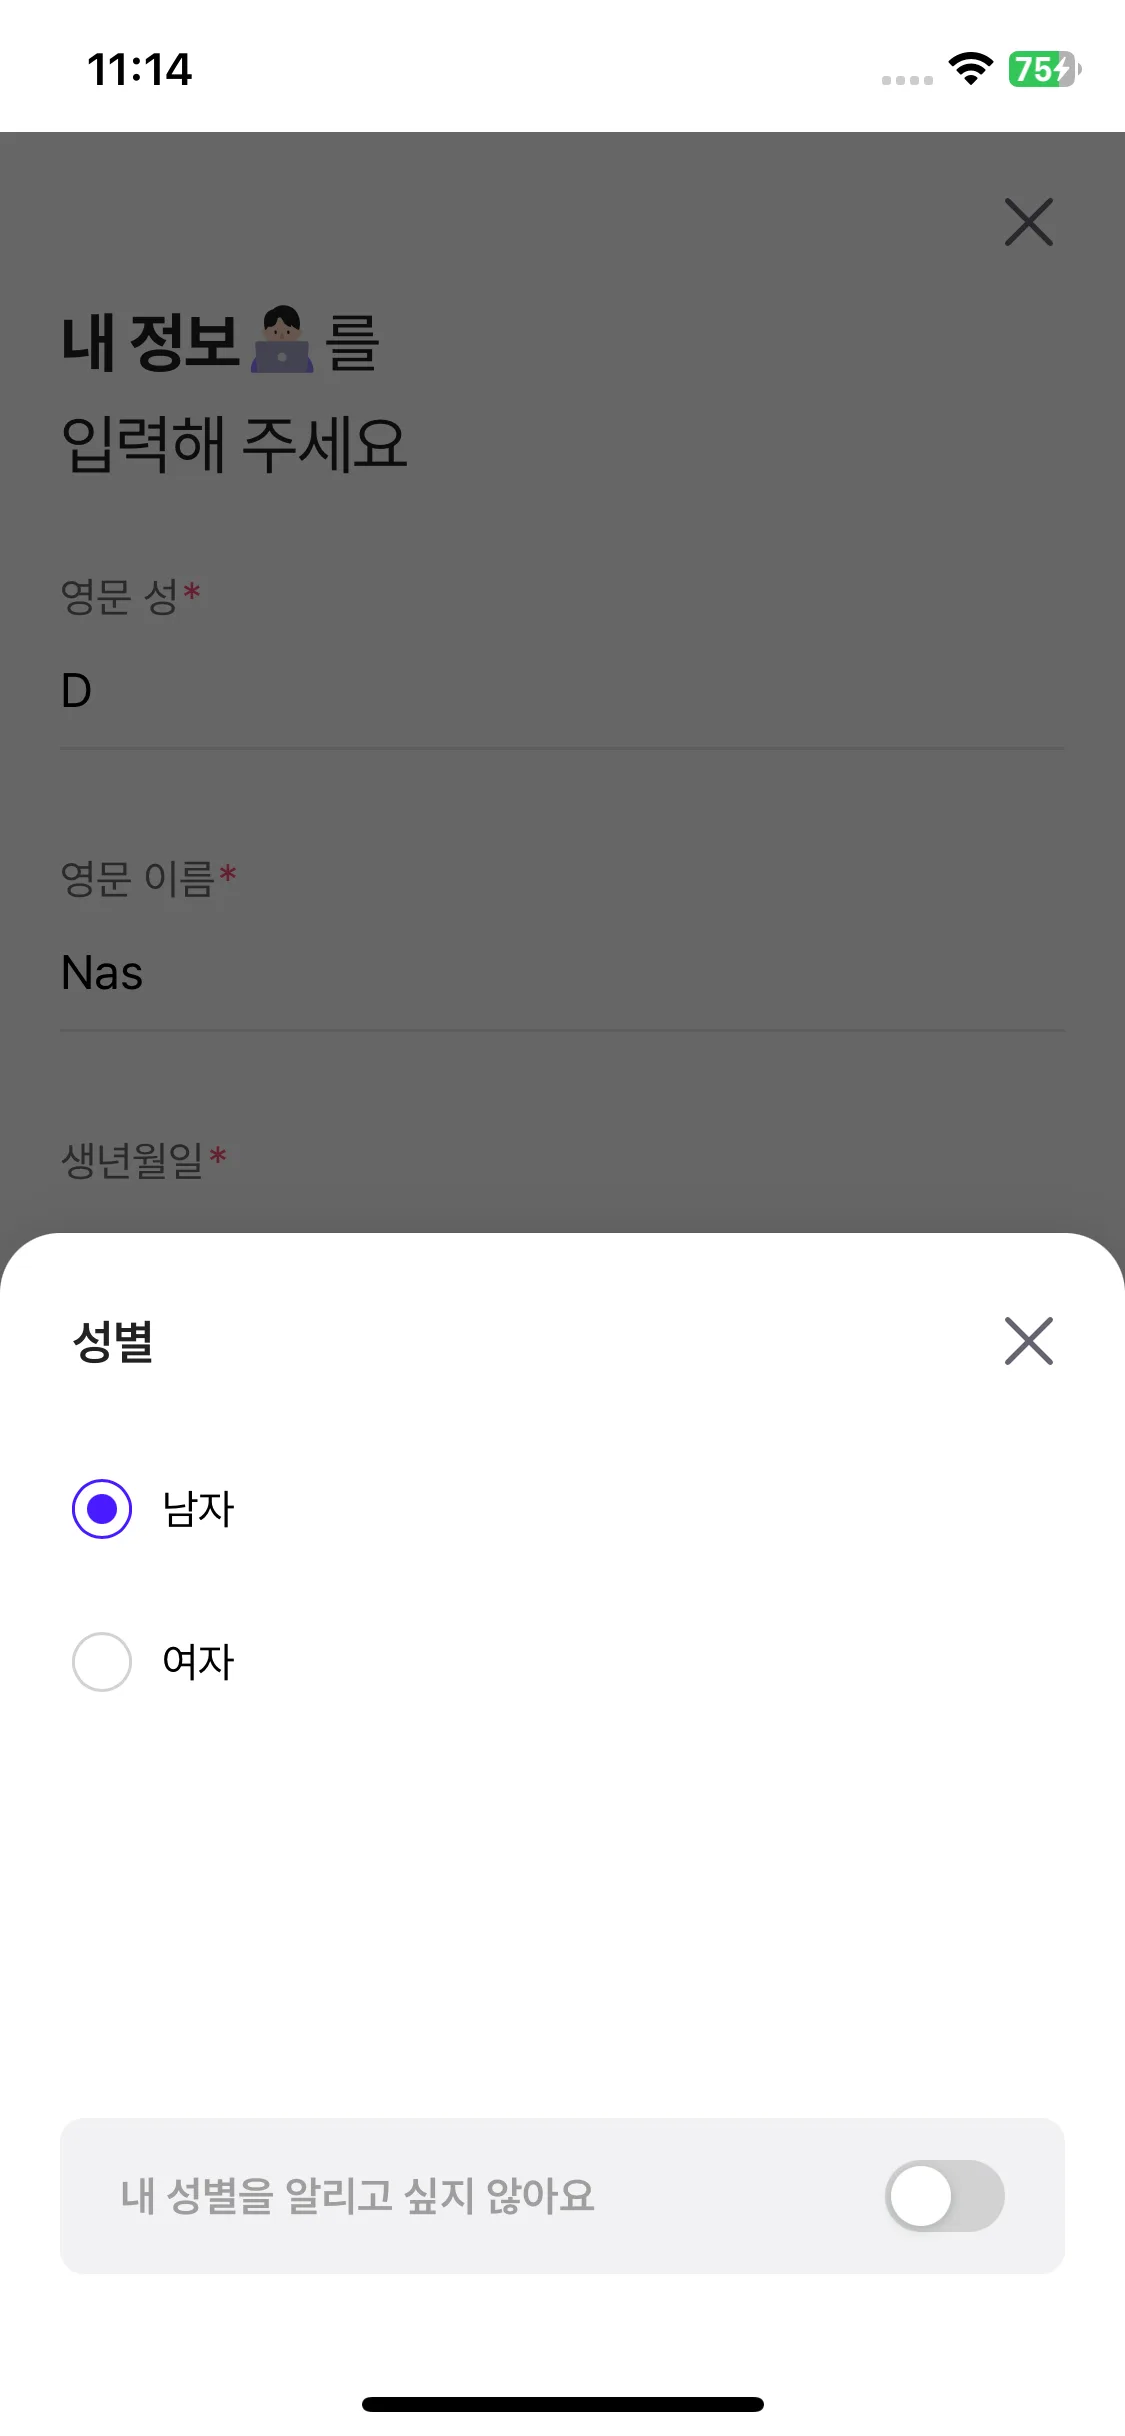Tap the battery indicator icon
1125x2436 pixels.
[1043, 69]
